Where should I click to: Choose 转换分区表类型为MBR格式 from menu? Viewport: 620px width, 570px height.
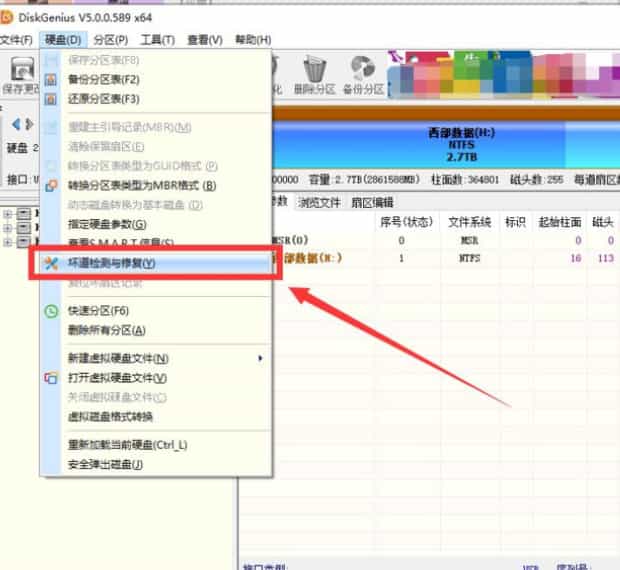(x=141, y=186)
